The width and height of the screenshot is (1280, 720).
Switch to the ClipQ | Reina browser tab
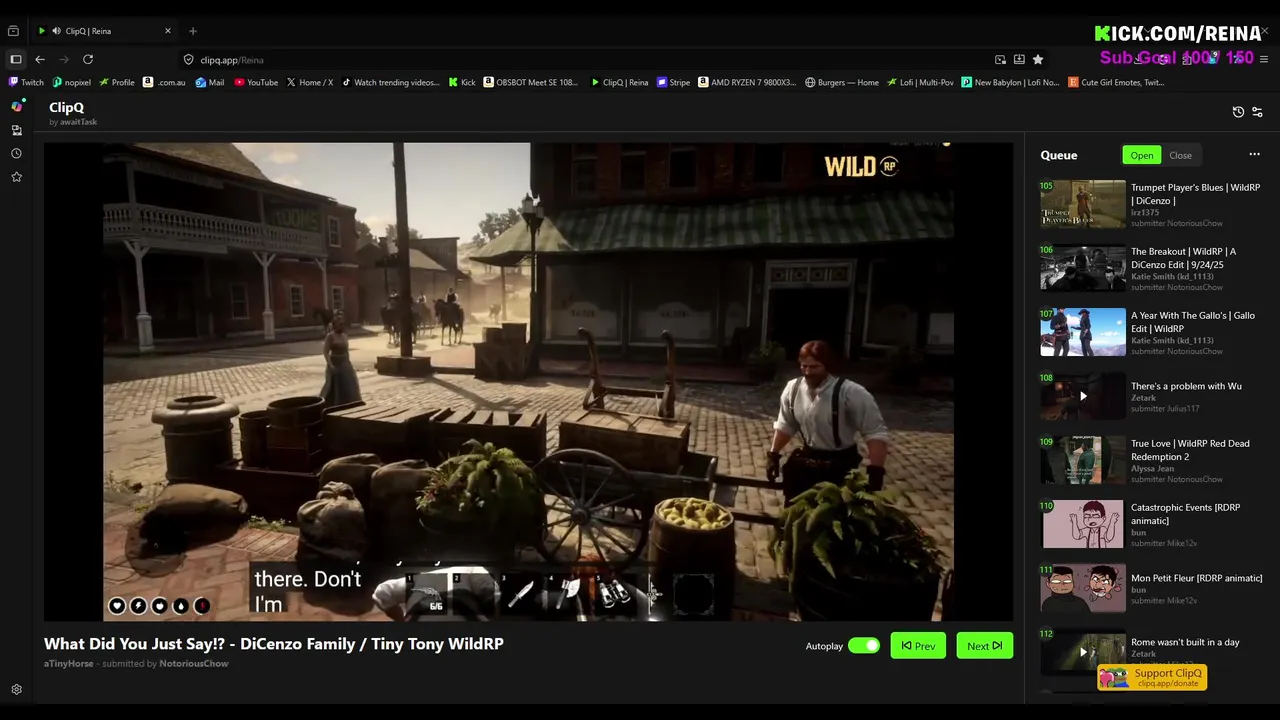point(105,31)
